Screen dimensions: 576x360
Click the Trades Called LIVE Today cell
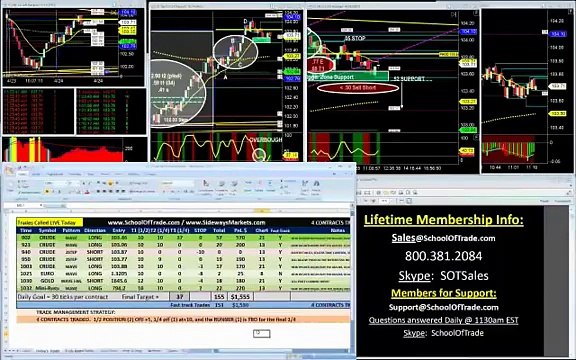50,222
